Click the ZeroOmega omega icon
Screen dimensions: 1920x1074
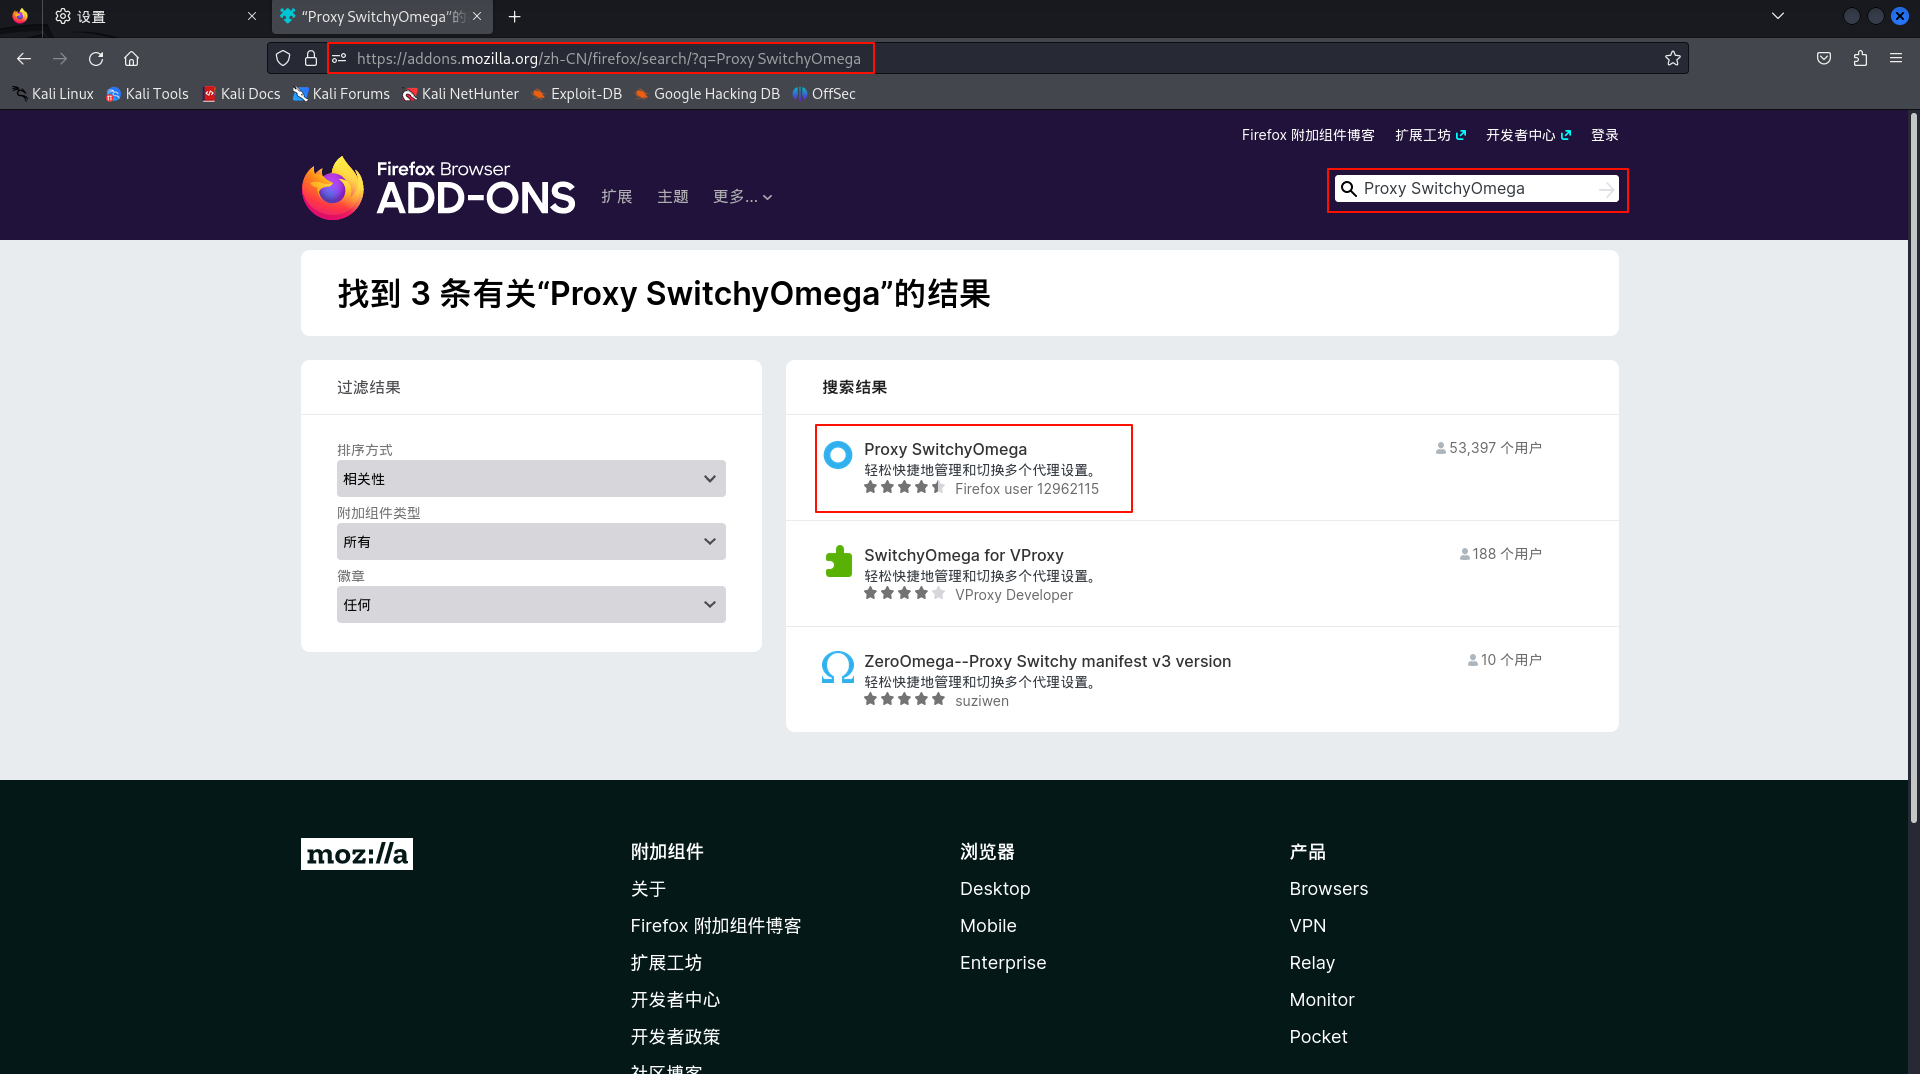point(838,667)
